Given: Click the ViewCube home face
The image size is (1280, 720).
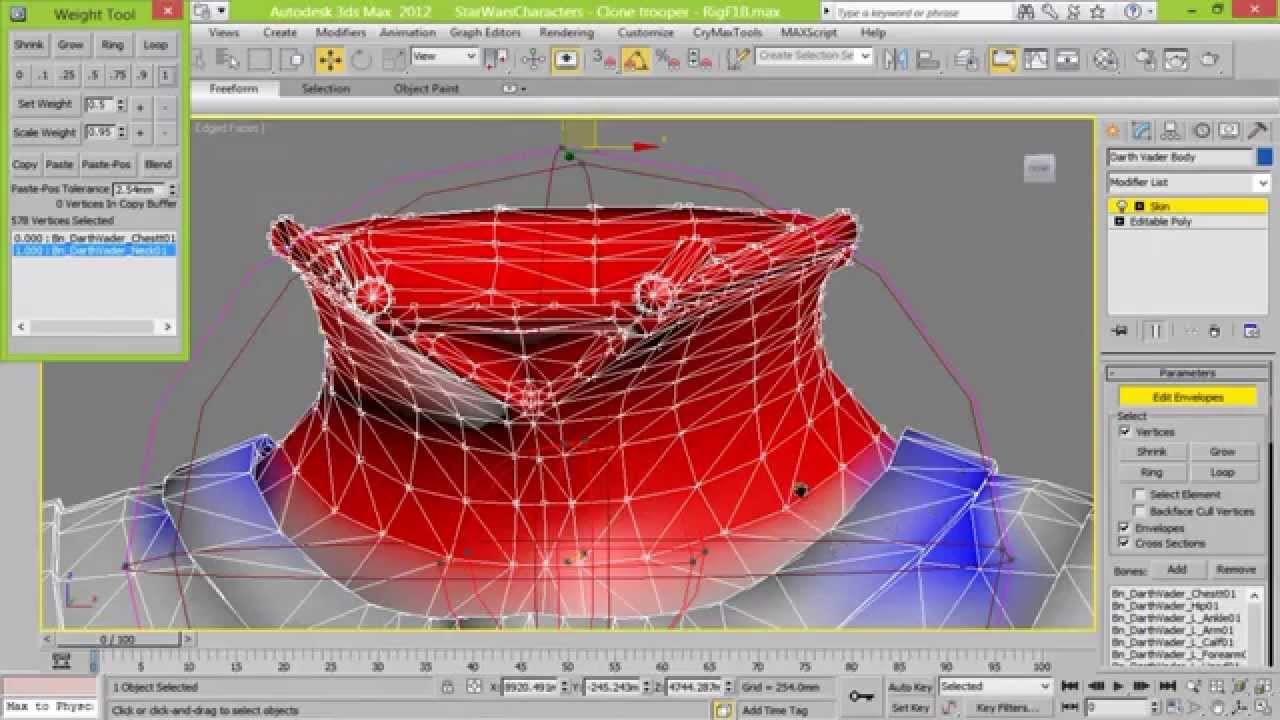Looking at the screenshot, I should 1040,168.
